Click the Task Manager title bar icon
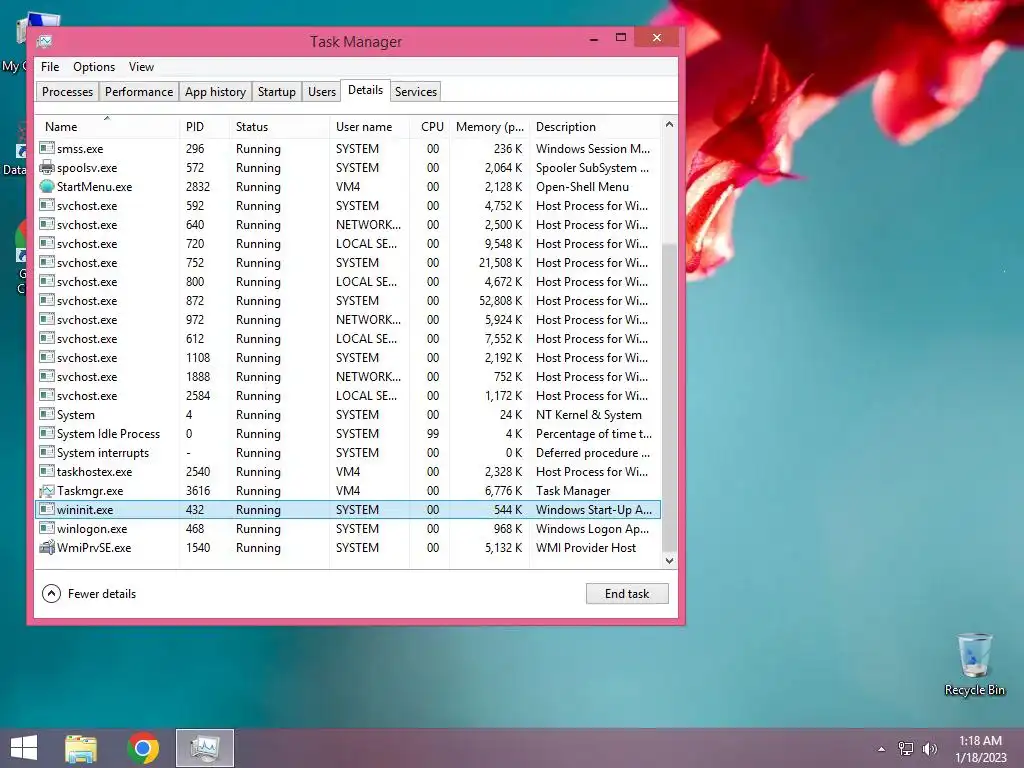1024x768 pixels. [x=44, y=42]
